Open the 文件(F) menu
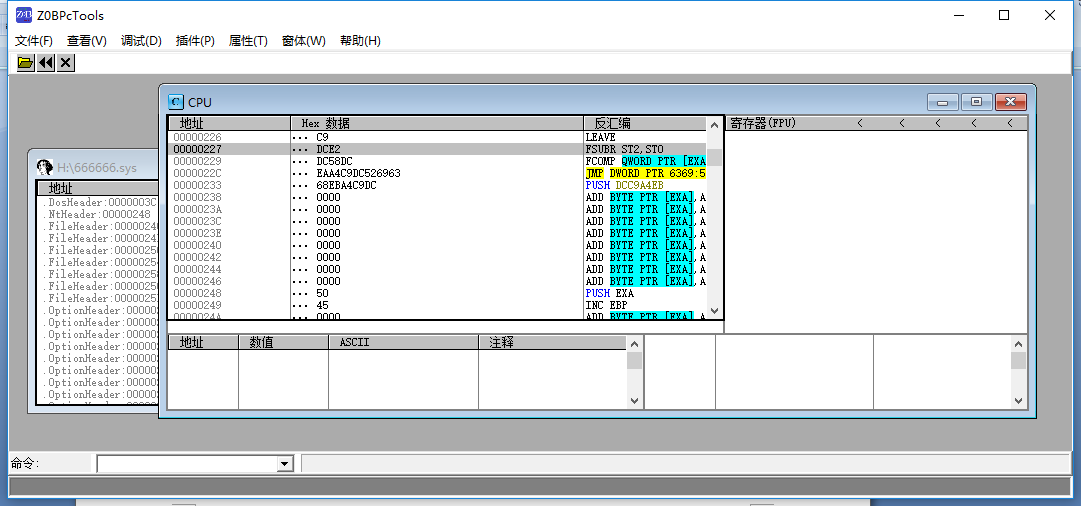This screenshot has width=1081, height=506. point(34,41)
